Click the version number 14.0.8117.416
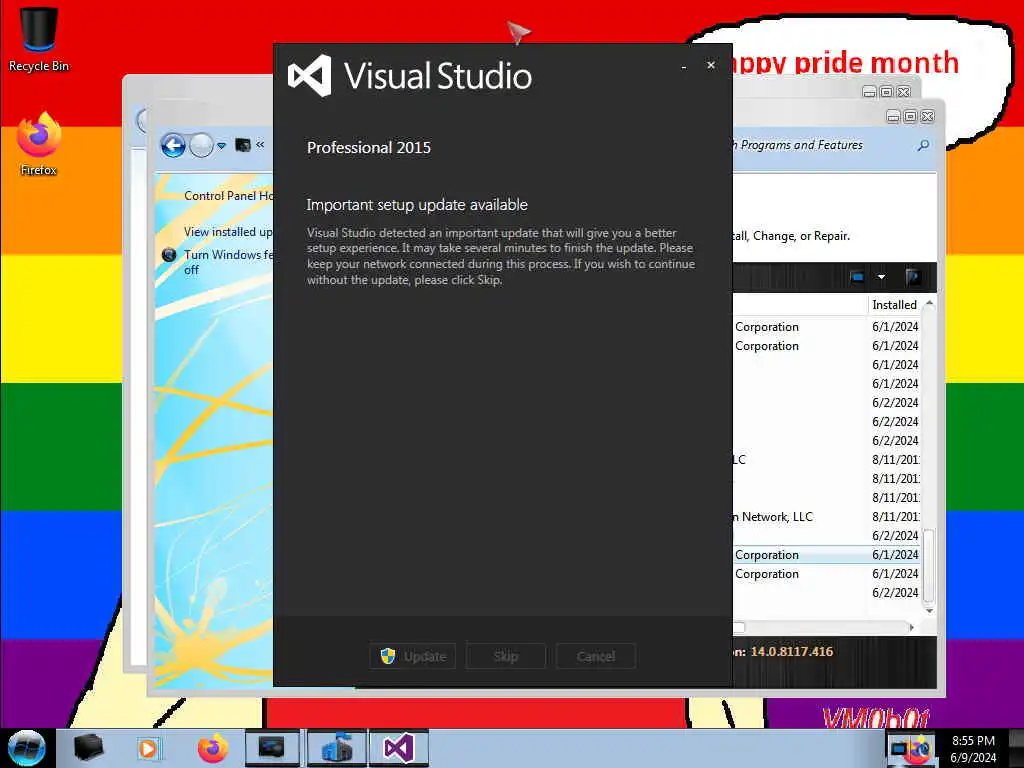The width and height of the screenshot is (1024, 768). [x=792, y=651]
